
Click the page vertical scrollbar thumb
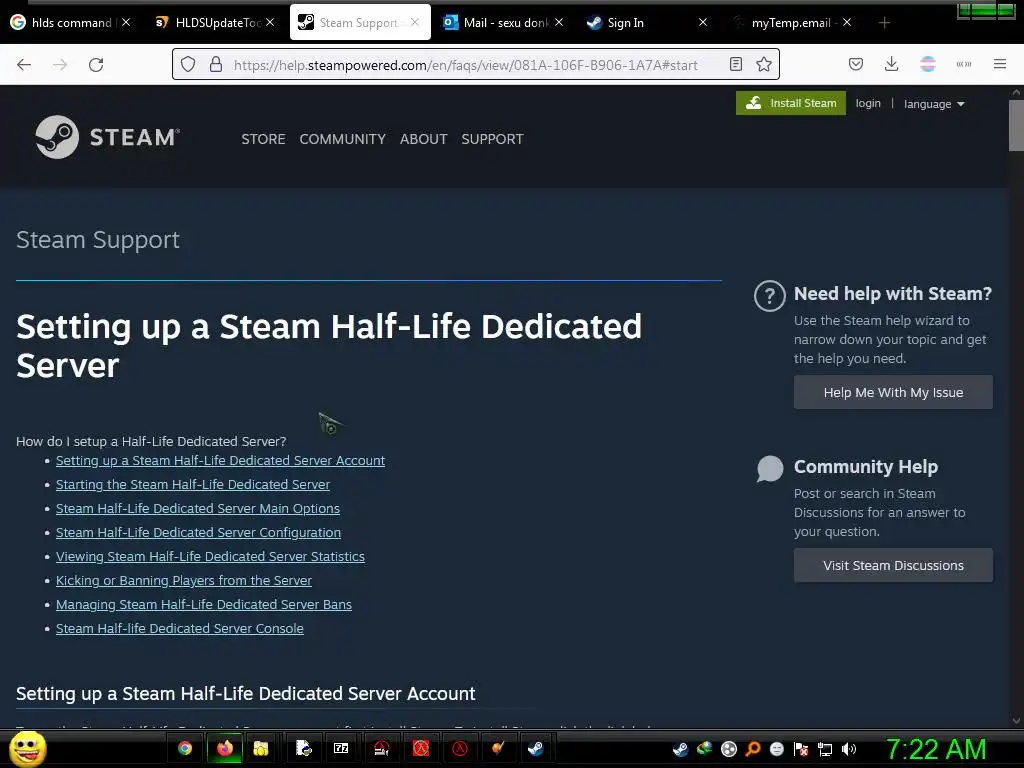[1016, 125]
